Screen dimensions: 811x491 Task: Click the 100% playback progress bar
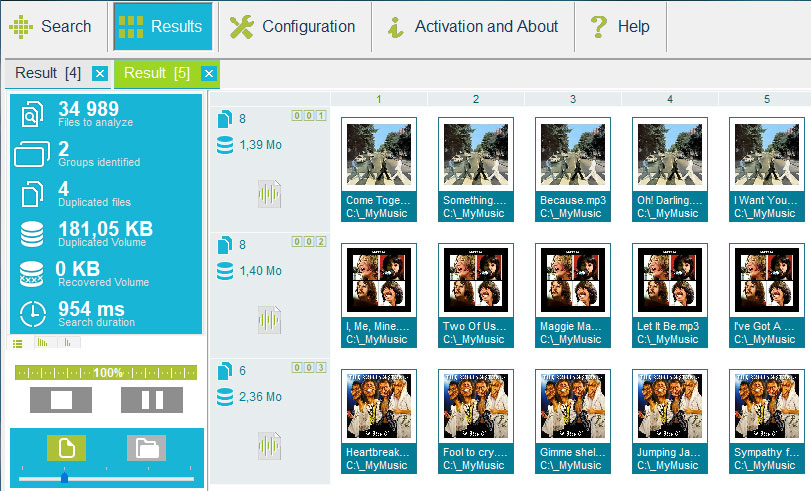tap(106, 373)
